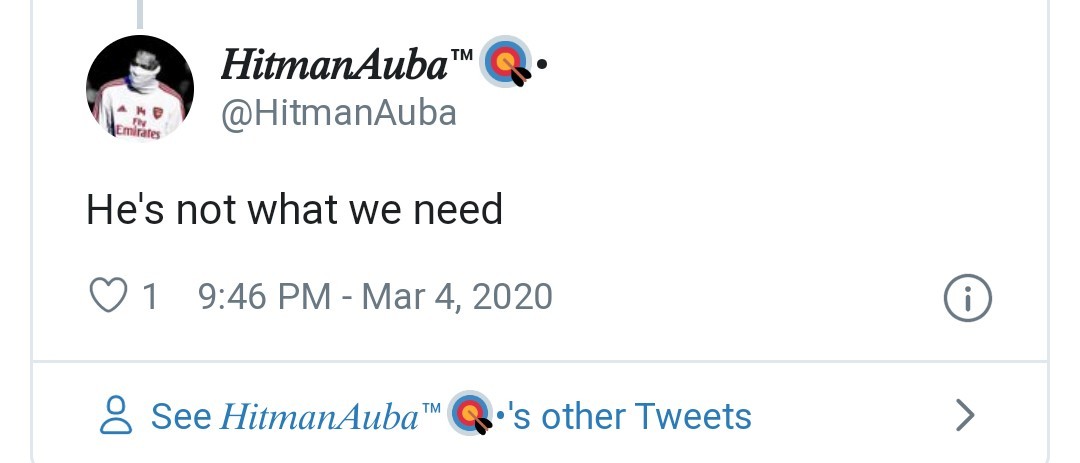The height and width of the screenshot is (463, 1080).
Task: Click the thread connector line above avatar
Action: 140,12
